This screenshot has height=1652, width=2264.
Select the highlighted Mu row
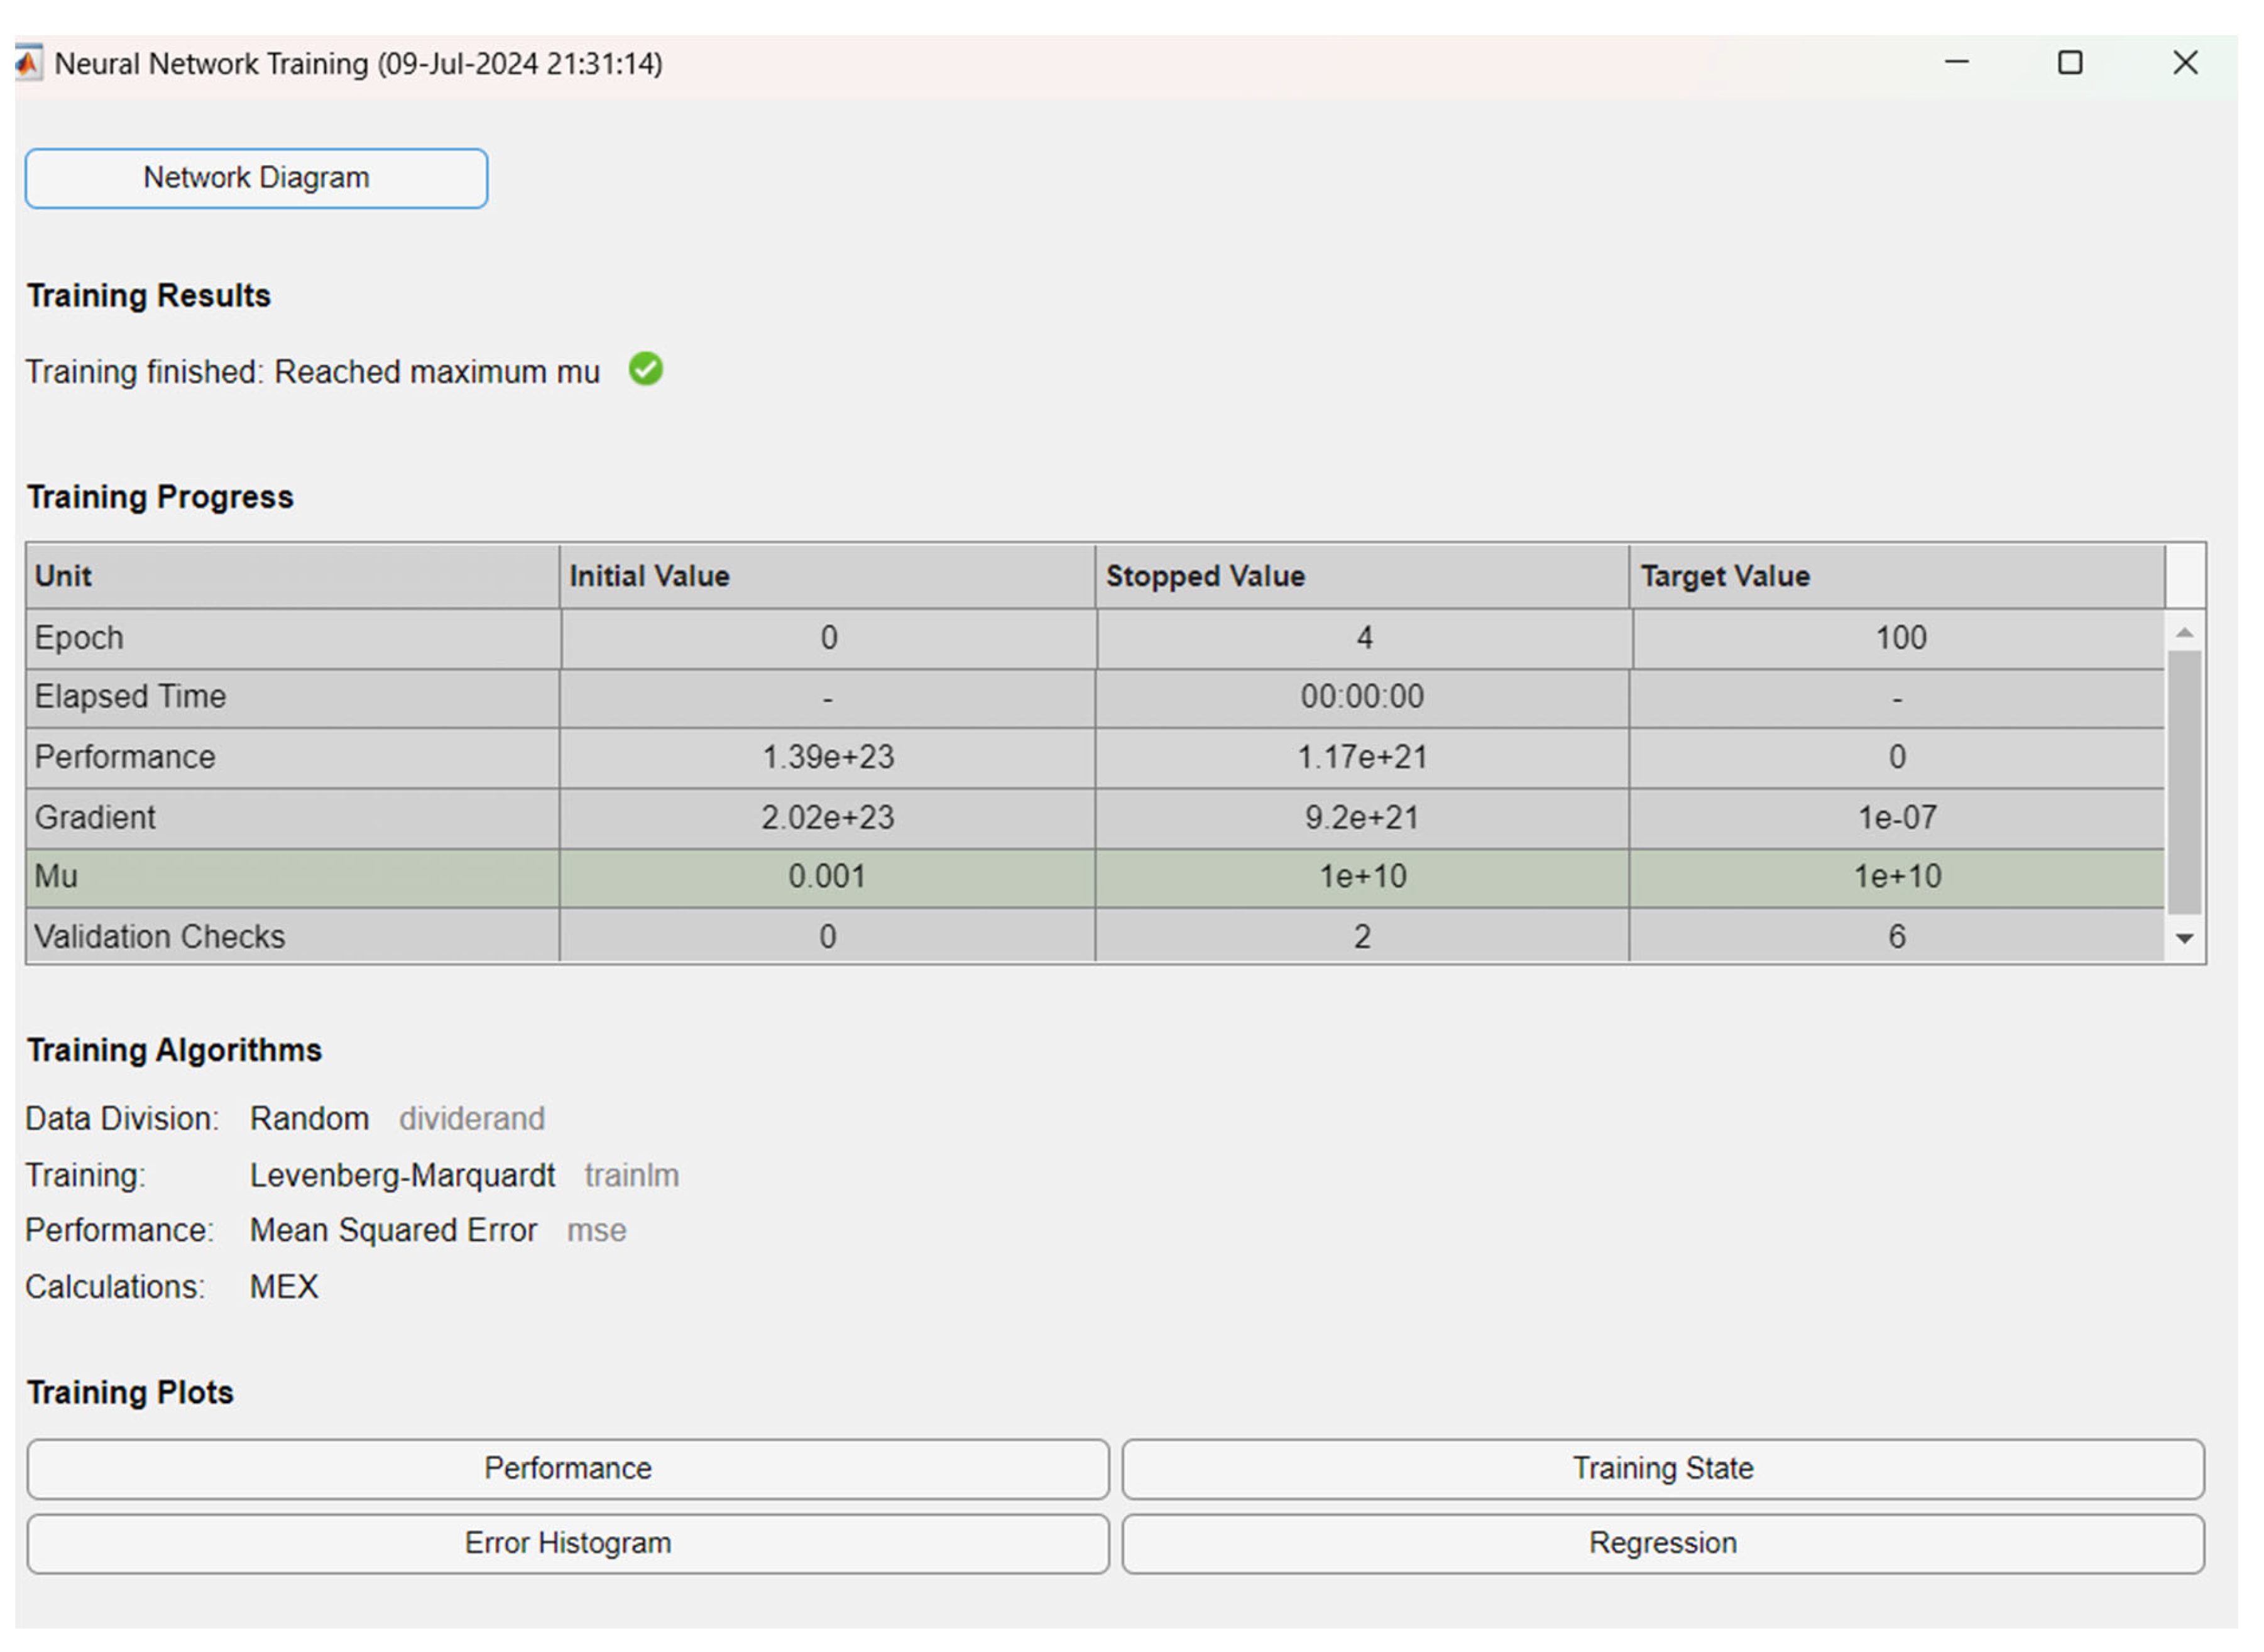(290, 876)
